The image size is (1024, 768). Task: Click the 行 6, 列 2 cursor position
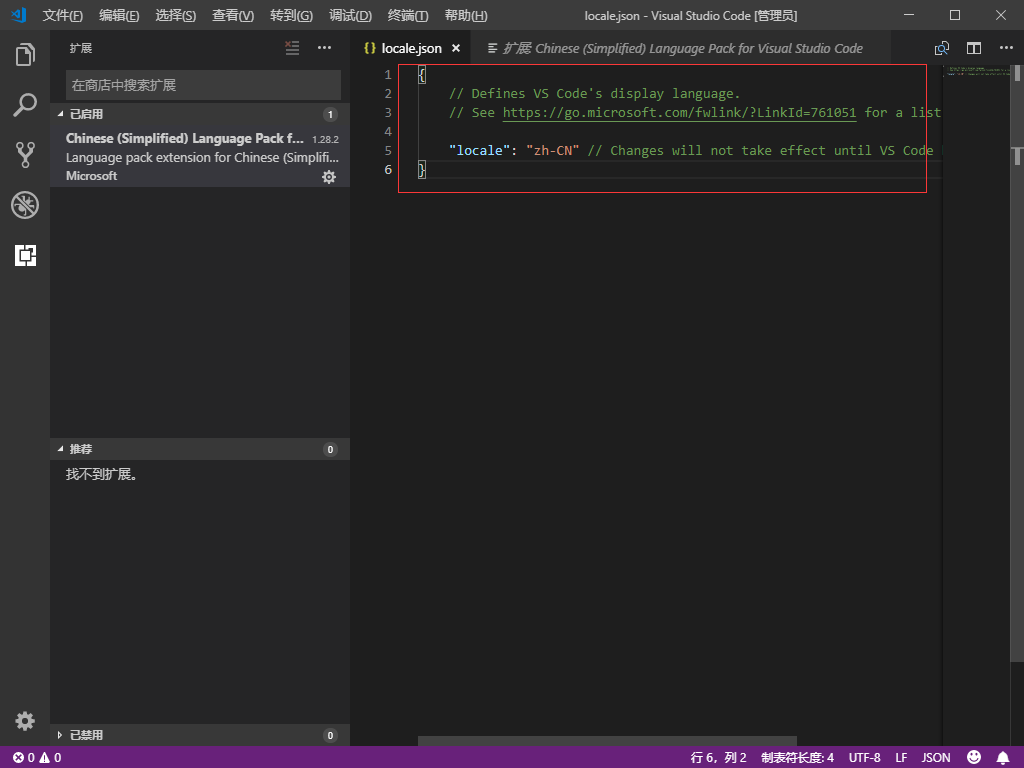pos(718,758)
